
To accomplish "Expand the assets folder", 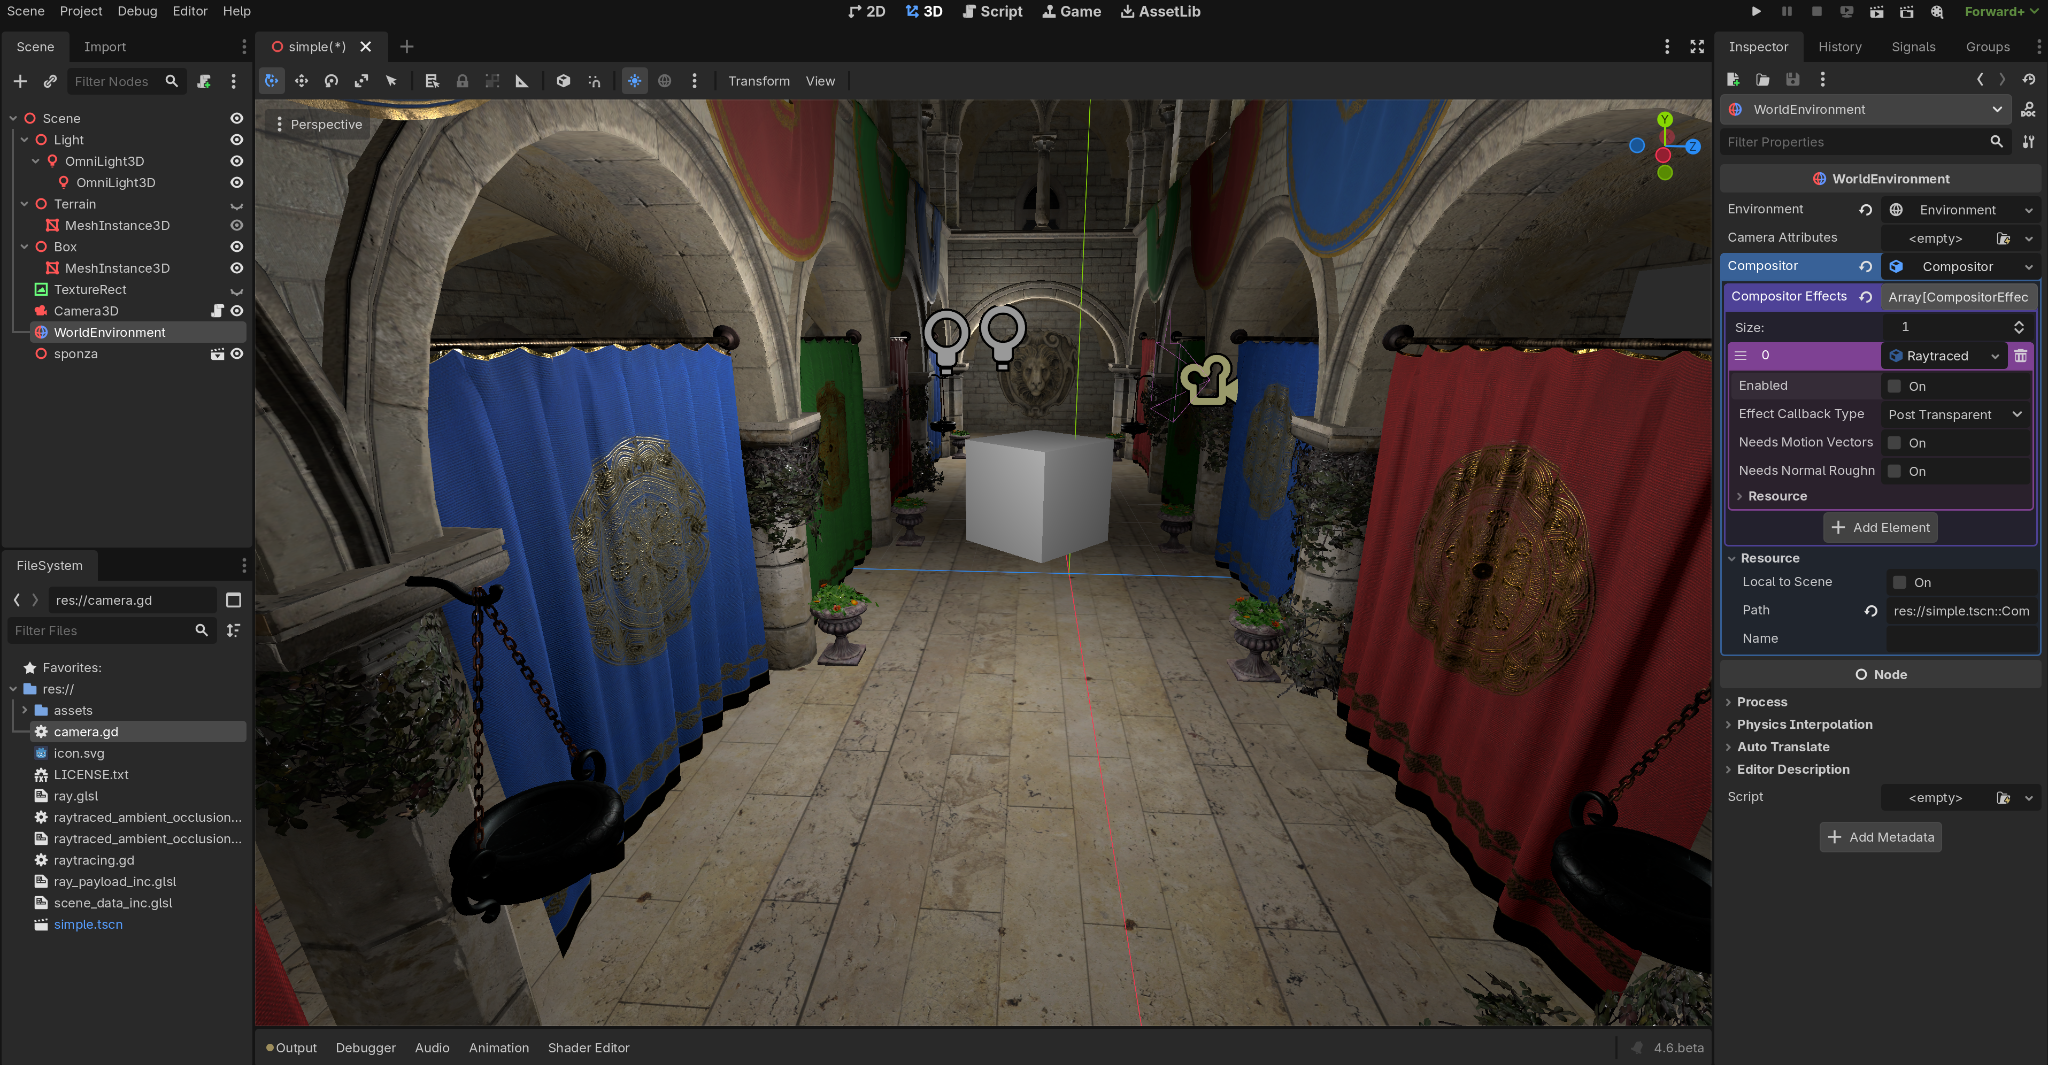I will click(x=24, y=710).
